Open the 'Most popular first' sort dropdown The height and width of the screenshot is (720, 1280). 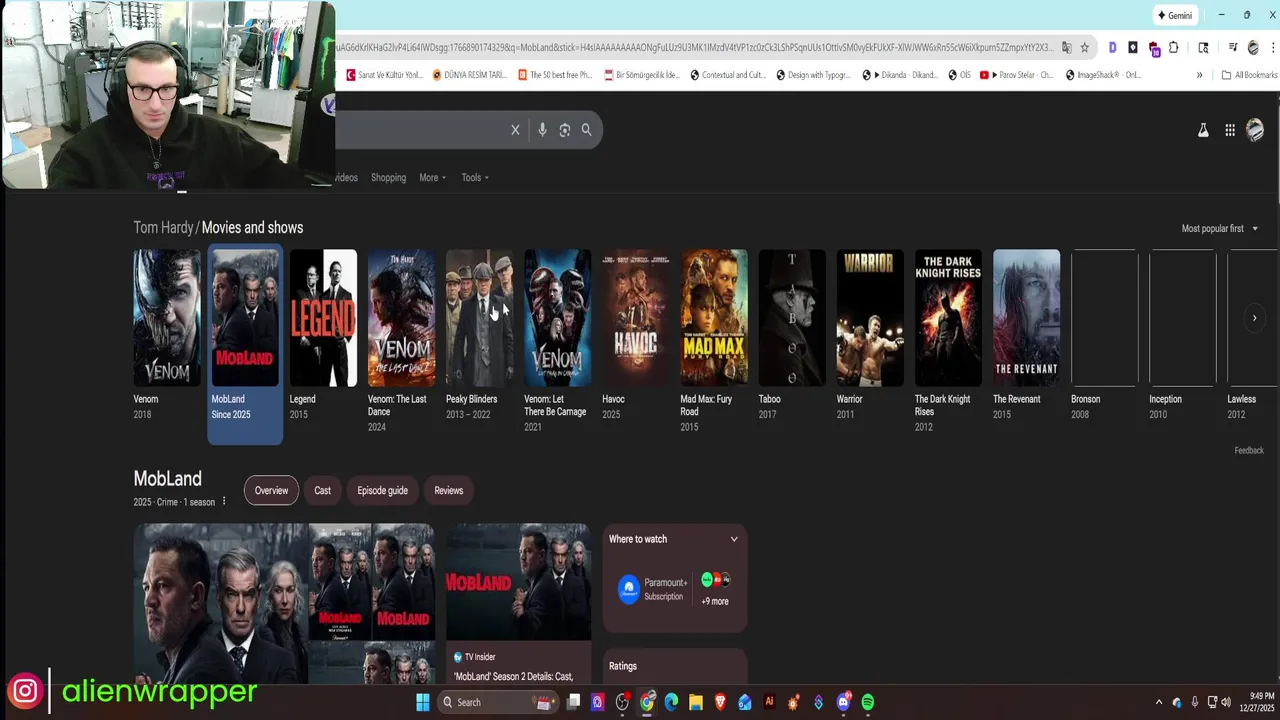(x=1220, y=229)
